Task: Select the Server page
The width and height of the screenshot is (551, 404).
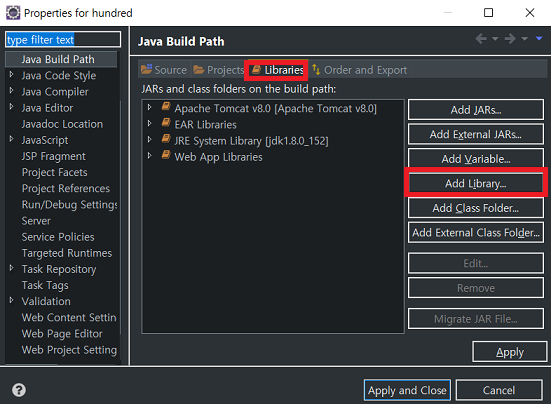Action: click(x=36, y=221)
